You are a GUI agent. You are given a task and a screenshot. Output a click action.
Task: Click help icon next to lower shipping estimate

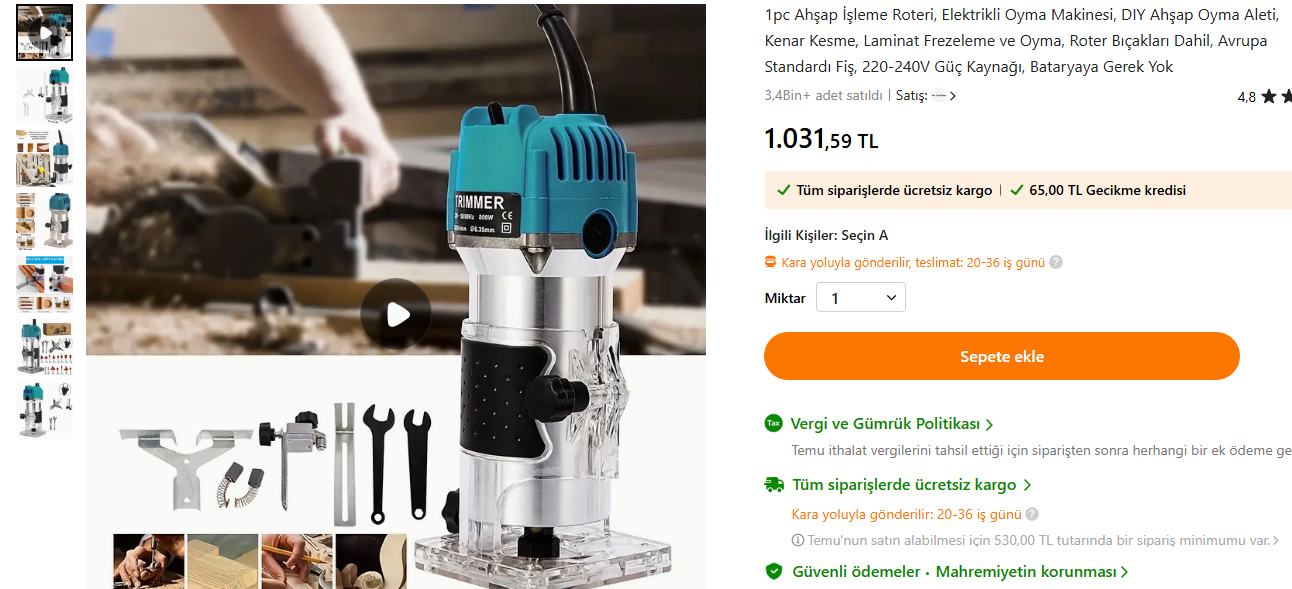1032,514
